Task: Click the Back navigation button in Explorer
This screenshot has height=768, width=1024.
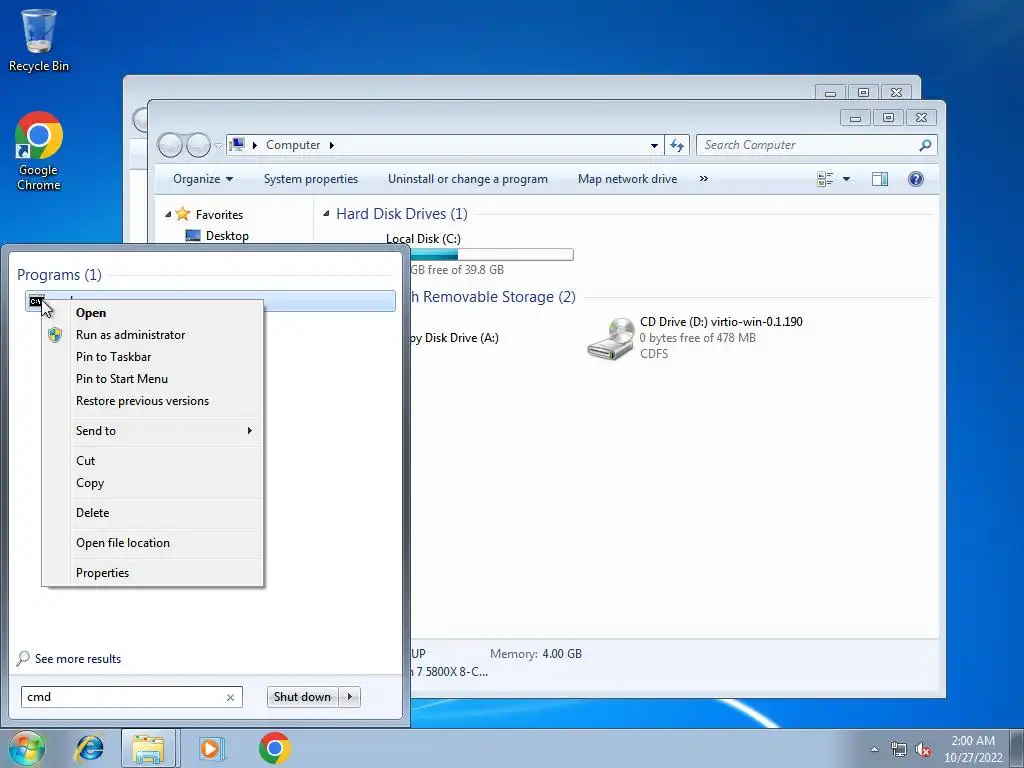Action: coord(170,145)
